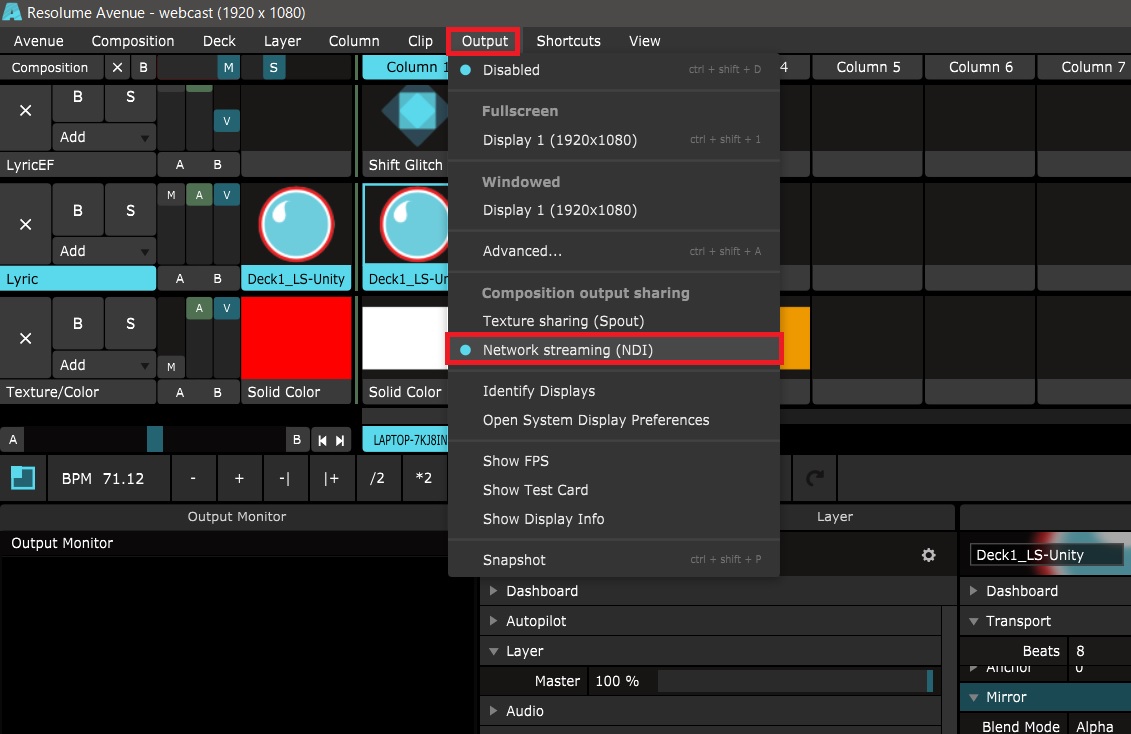Select Show Test Card
The height and width of the screenshot is (734, 1131).
pos(614,490)
